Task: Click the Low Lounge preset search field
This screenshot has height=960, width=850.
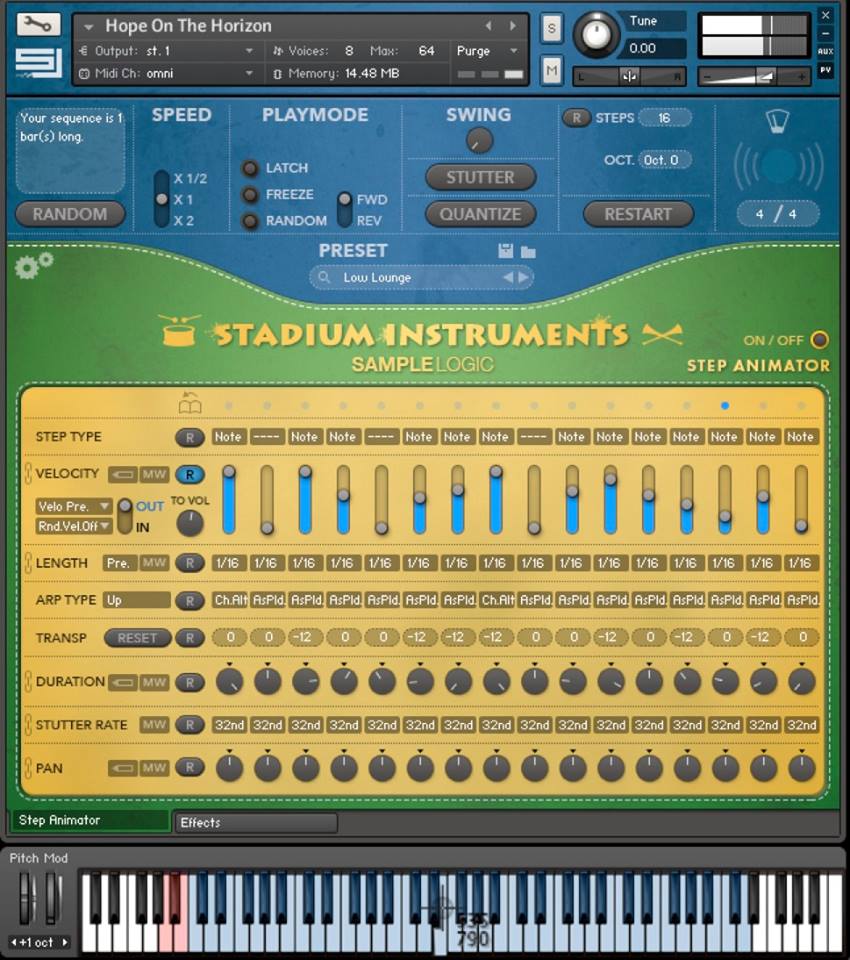Action: tap(410, 277)
